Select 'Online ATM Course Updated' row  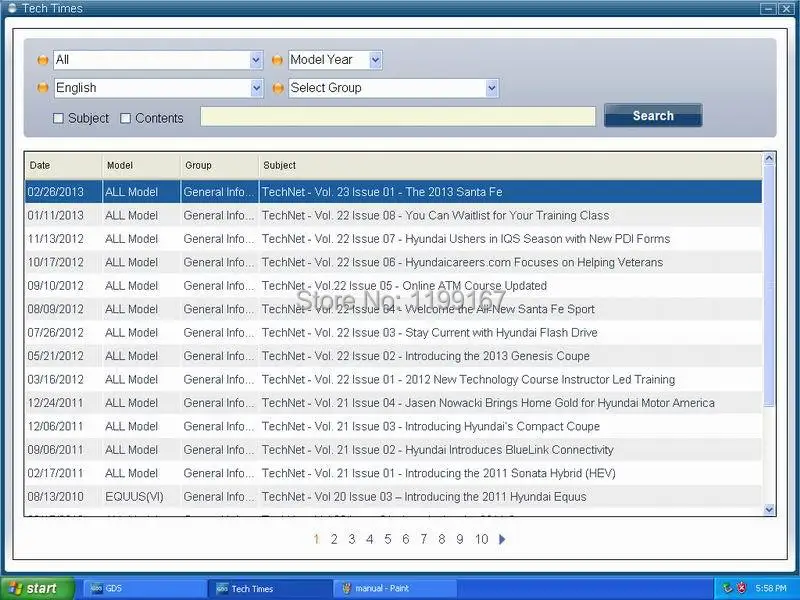pyautogui.click(x=393, y=286)
